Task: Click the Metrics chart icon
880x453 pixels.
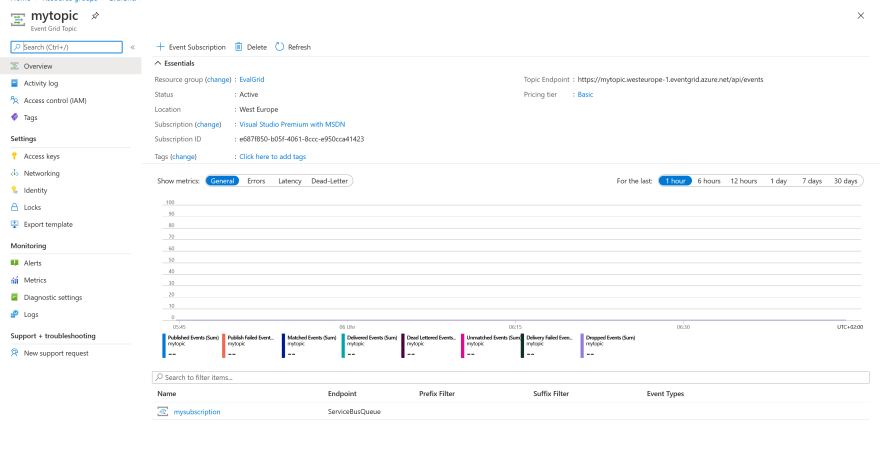Action: (15, 280)
